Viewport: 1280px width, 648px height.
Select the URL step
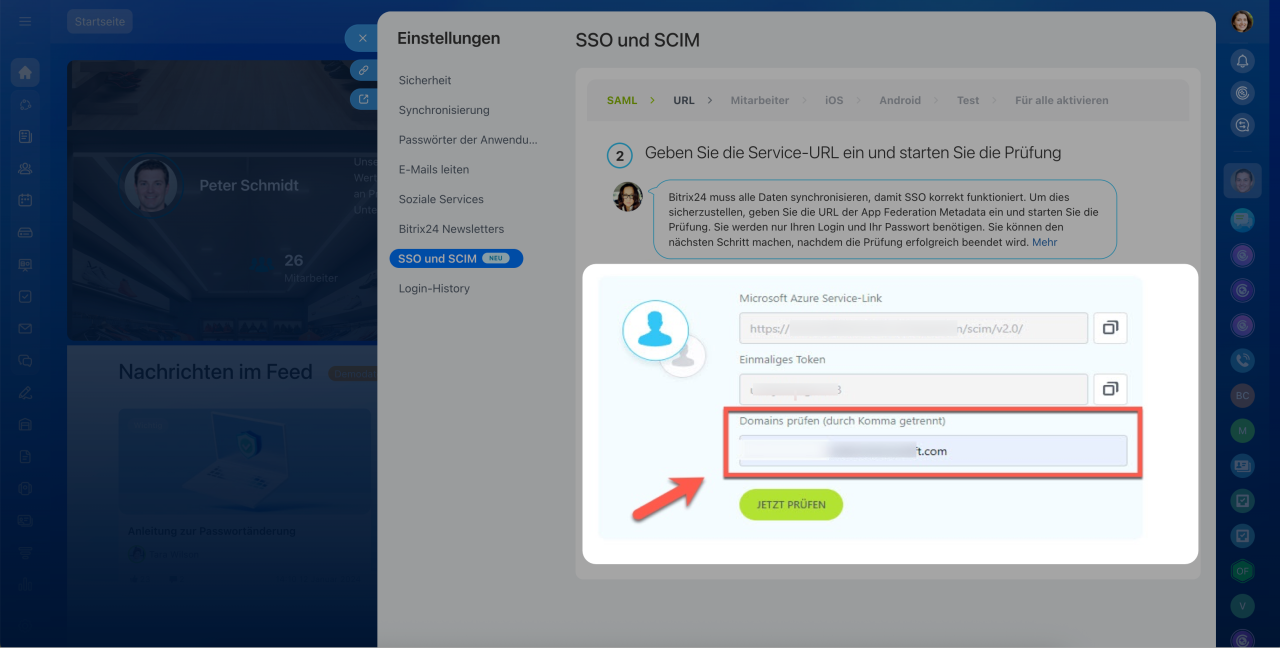[684, 100]
